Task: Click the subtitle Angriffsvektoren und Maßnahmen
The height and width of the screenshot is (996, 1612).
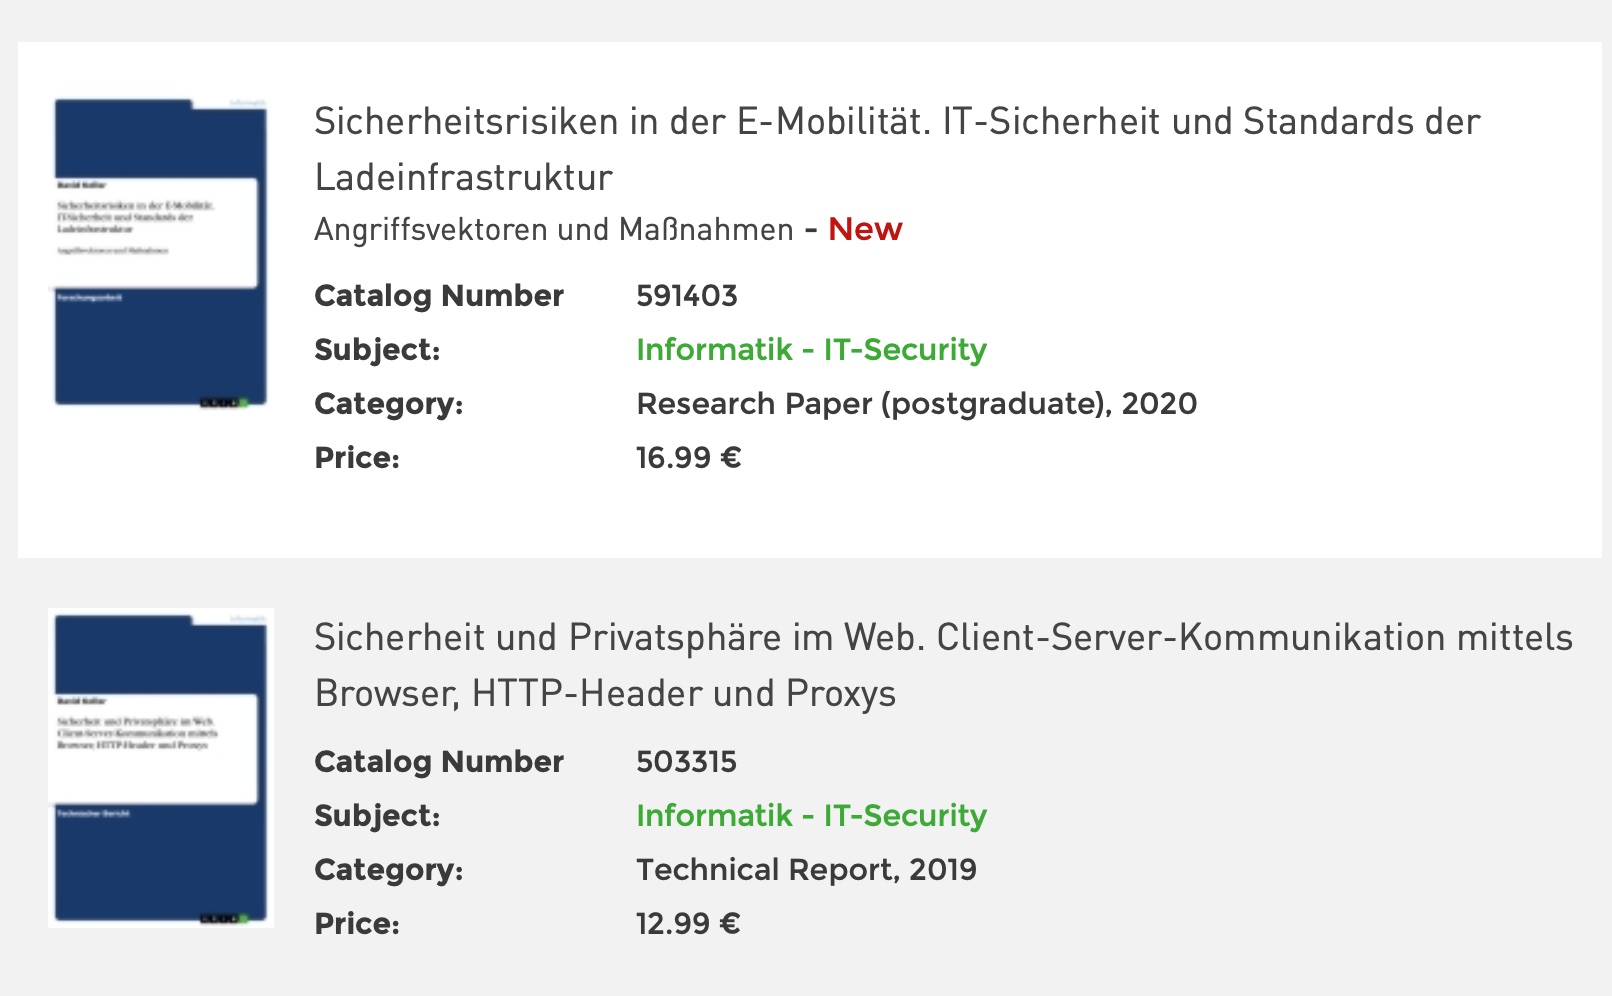Action: 554,230
